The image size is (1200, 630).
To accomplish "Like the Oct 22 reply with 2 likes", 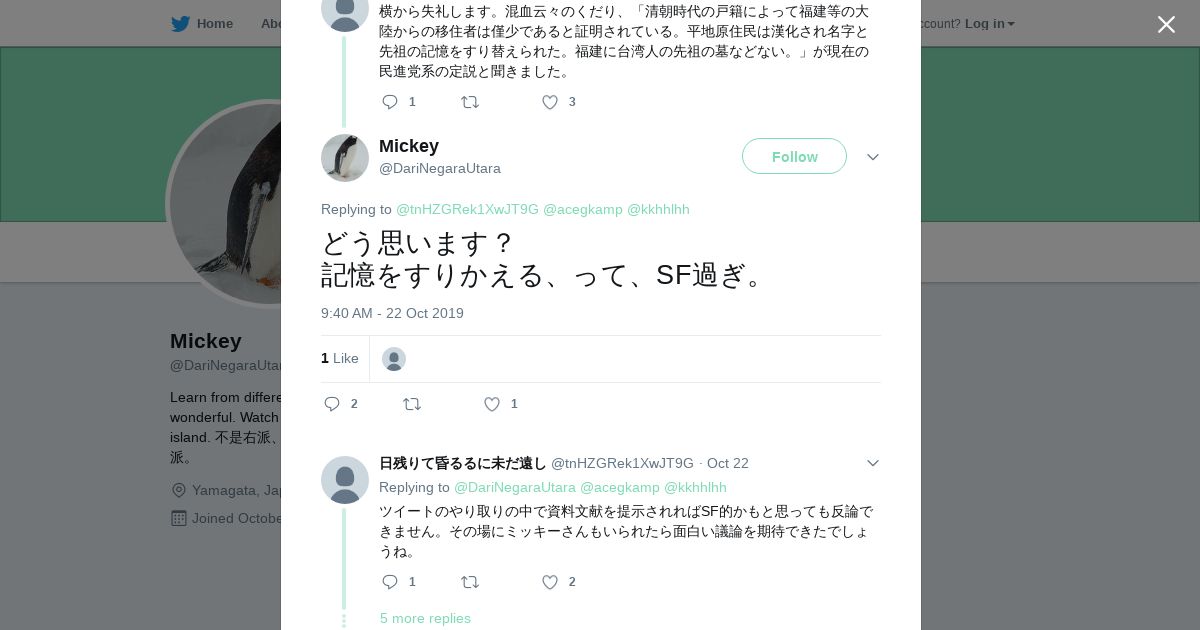I will coord(550,582).
